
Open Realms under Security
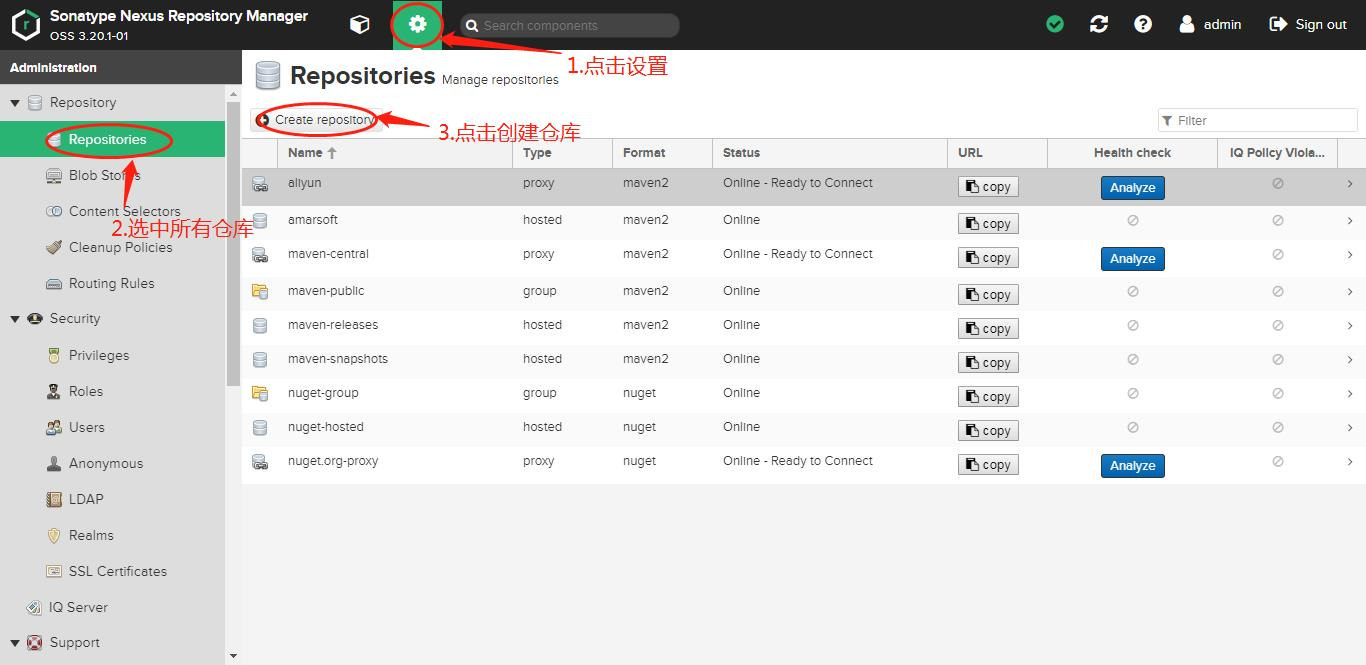[112, 535]
